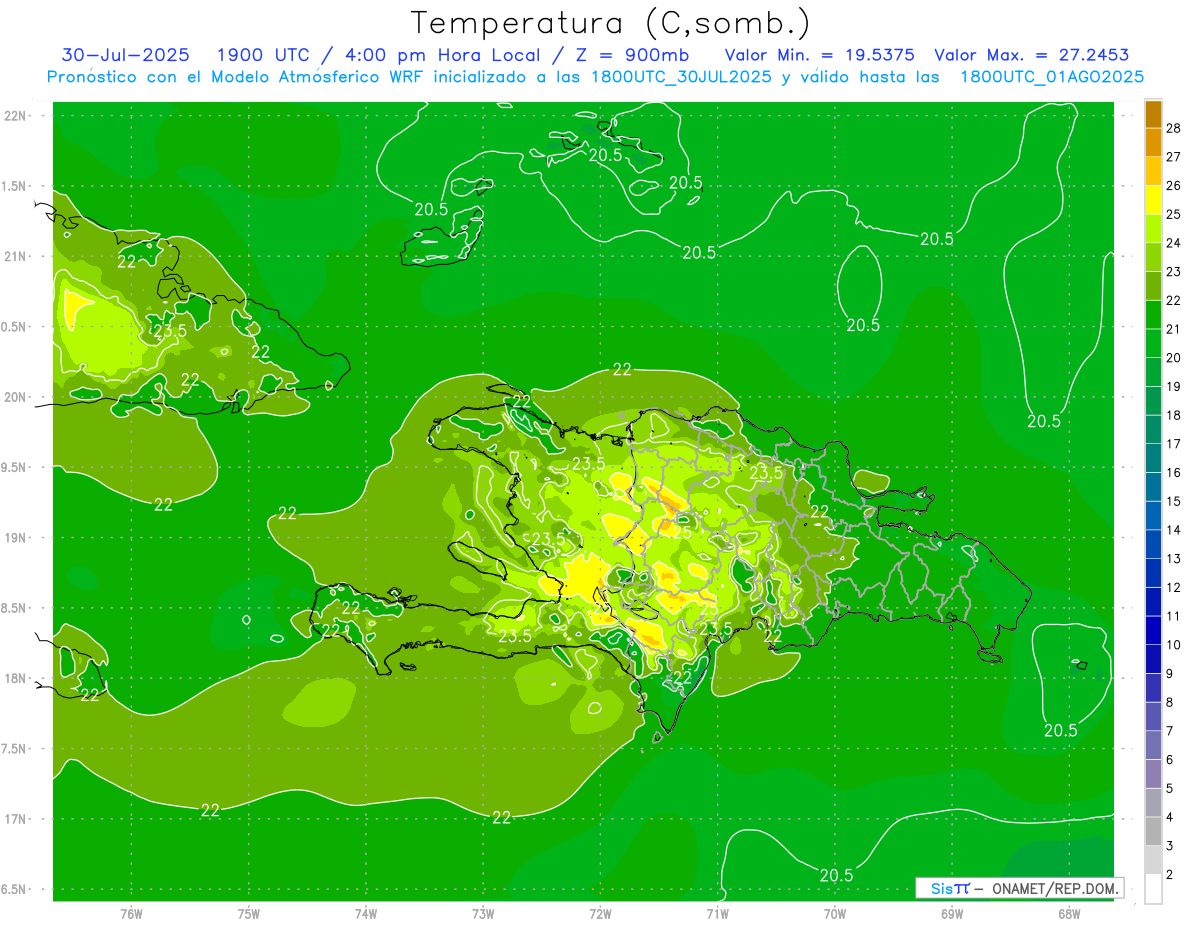The image size is (1200, 927).
Task: Click the "12" legend scale value
Action: 1174,588
